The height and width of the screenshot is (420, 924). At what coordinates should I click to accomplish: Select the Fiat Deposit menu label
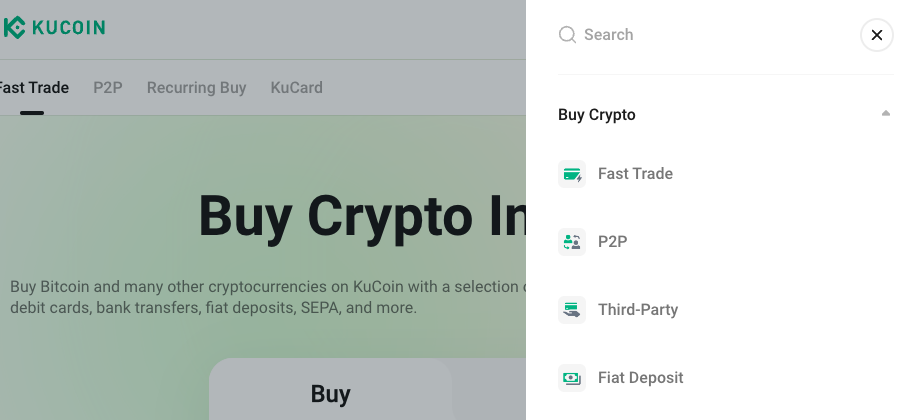(640, 378)
